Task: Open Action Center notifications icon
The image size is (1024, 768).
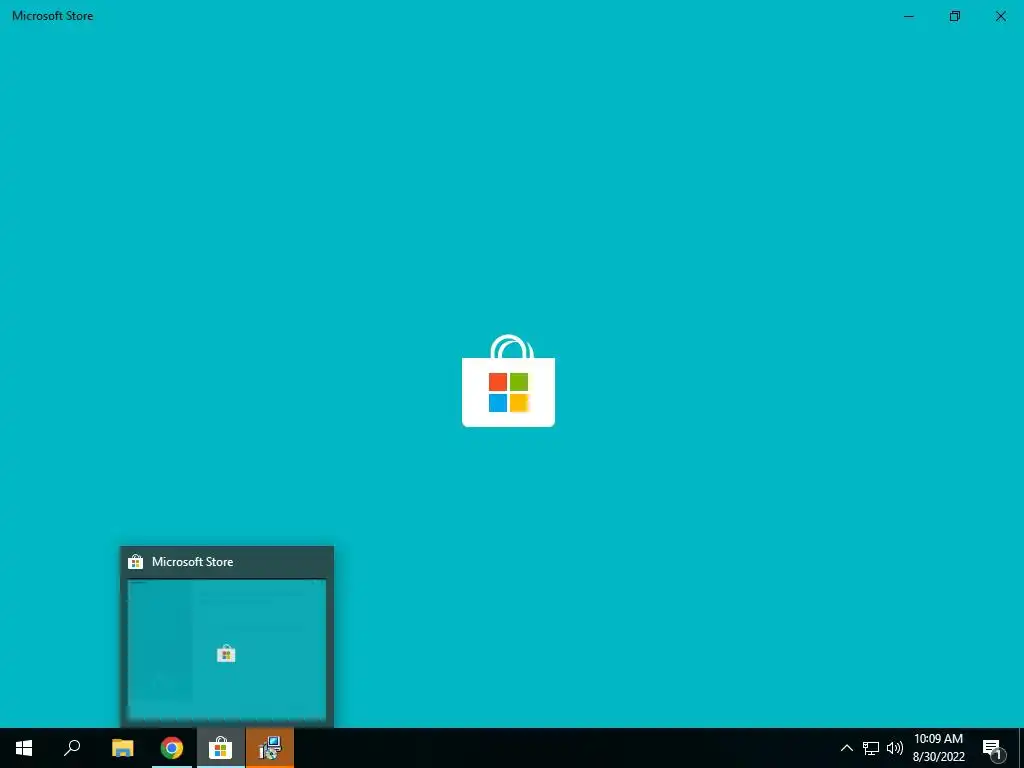Action: (x=993, y=749)
